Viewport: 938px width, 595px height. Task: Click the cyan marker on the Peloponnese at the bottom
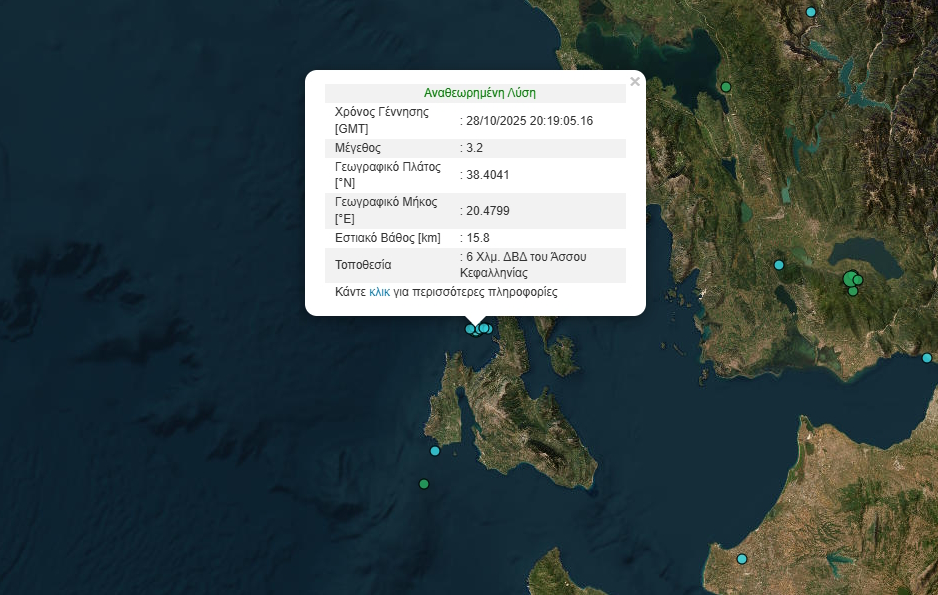click(x=742, y=559)
